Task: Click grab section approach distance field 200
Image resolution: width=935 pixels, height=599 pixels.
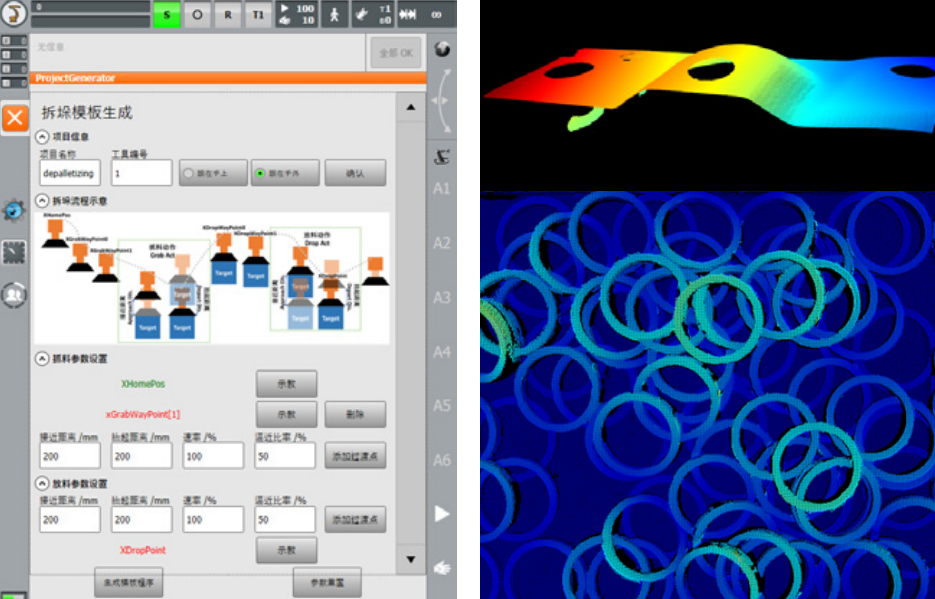Action: 70,456
